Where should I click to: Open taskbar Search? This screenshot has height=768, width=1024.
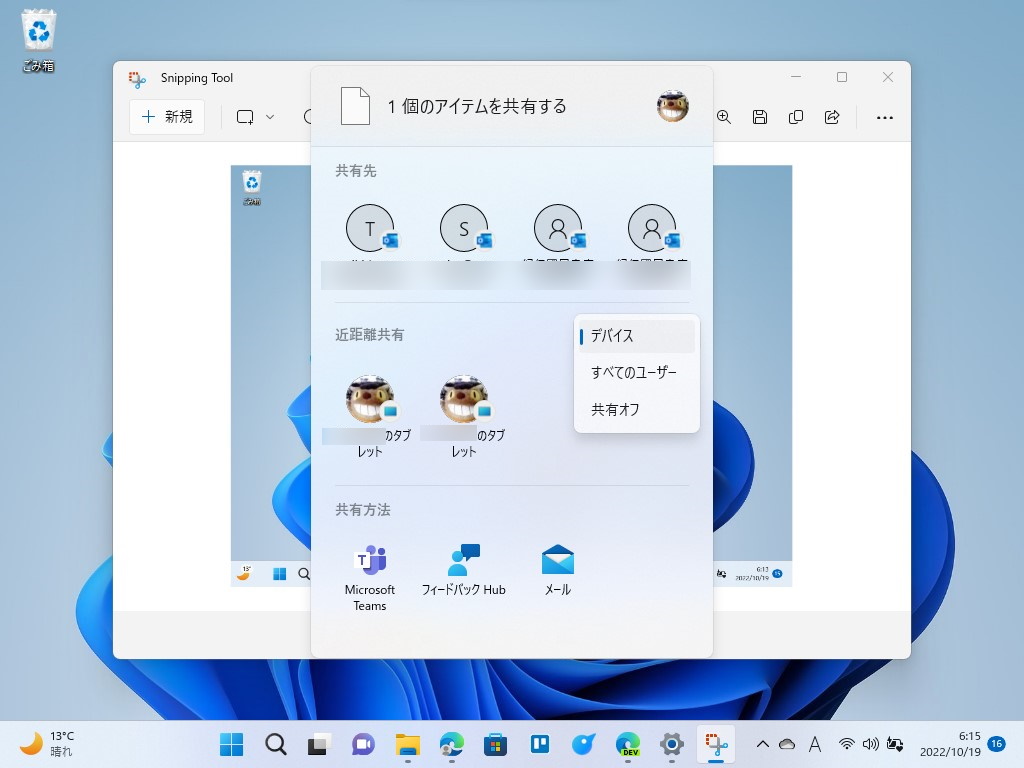276,744
